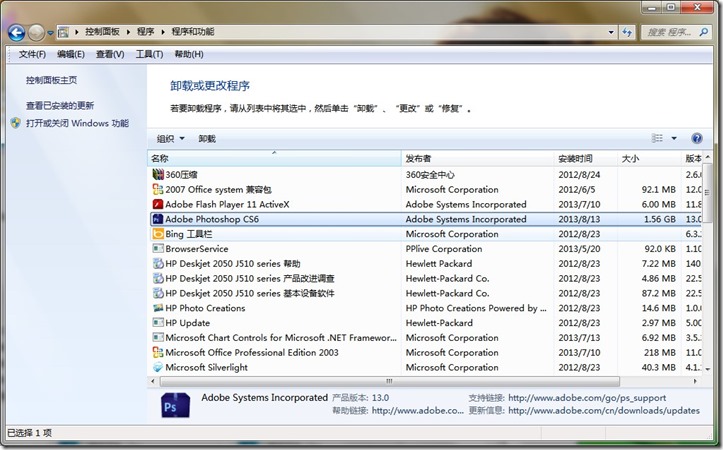This screenshot has width=723, height=450.
Task: Click the Back navigation arrow
Action: click(x=17, y=33)
